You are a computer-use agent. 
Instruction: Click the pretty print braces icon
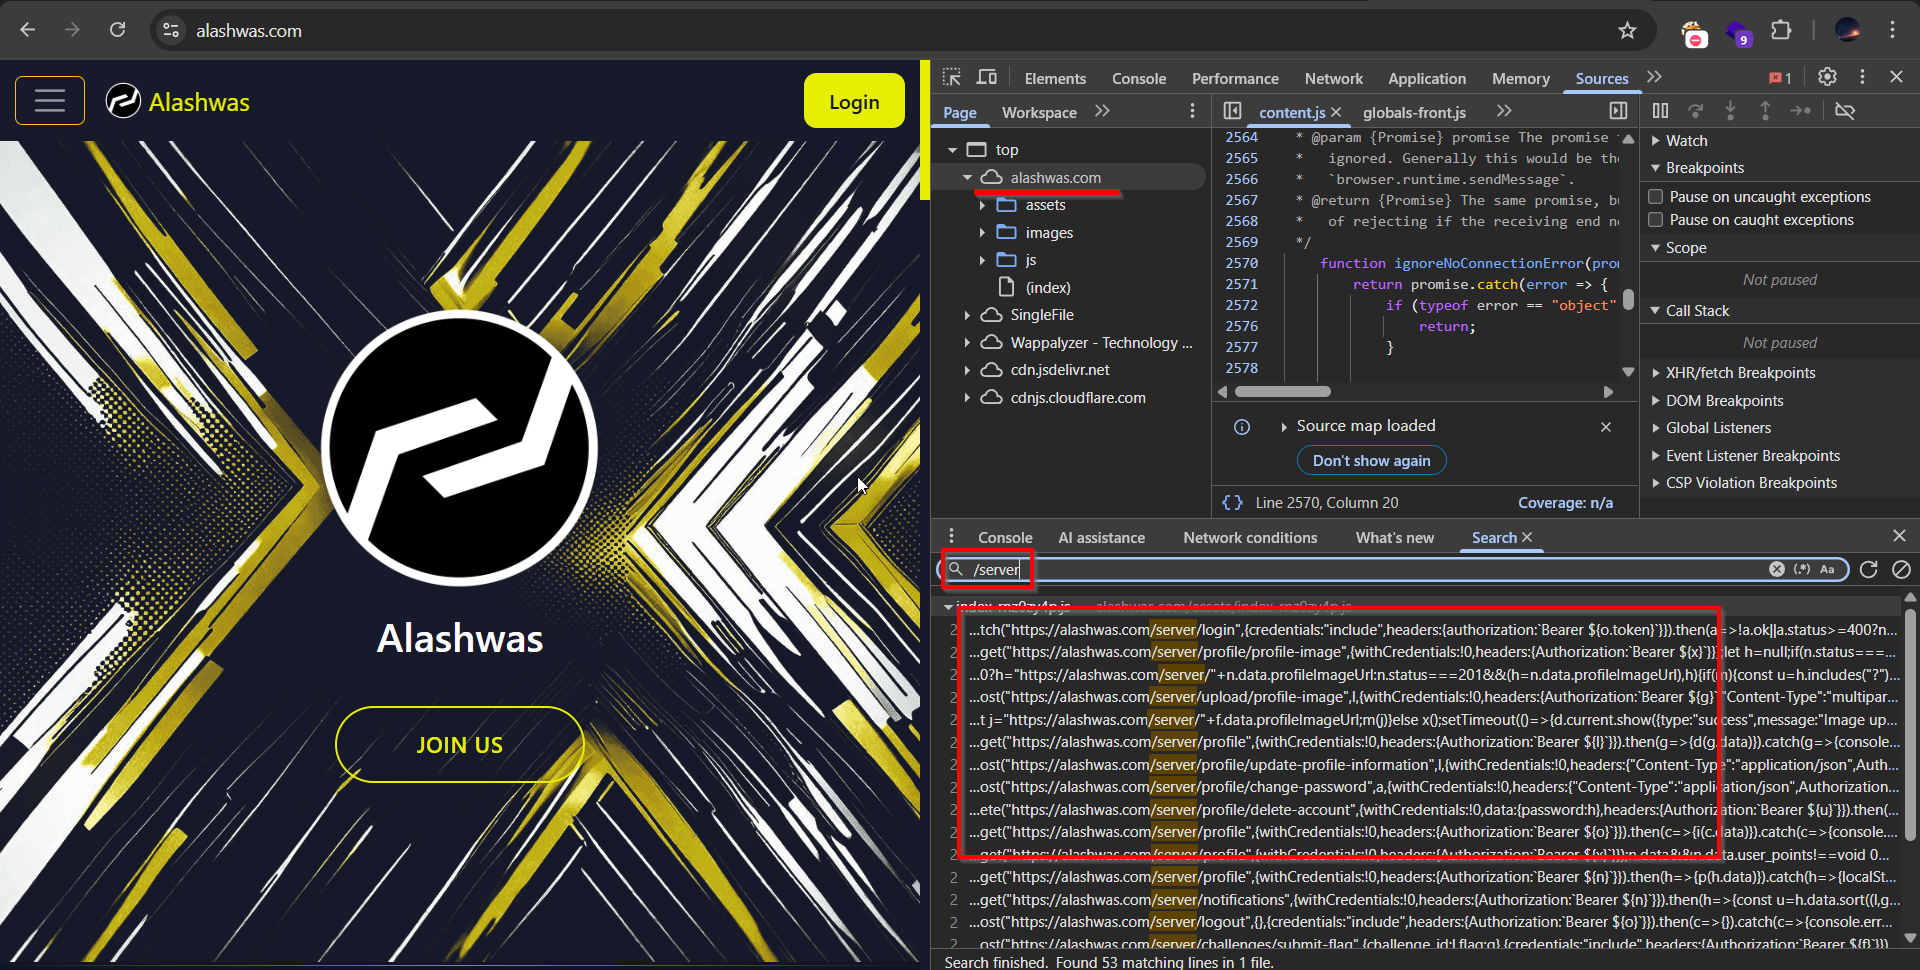click(x=1232, y=503)
